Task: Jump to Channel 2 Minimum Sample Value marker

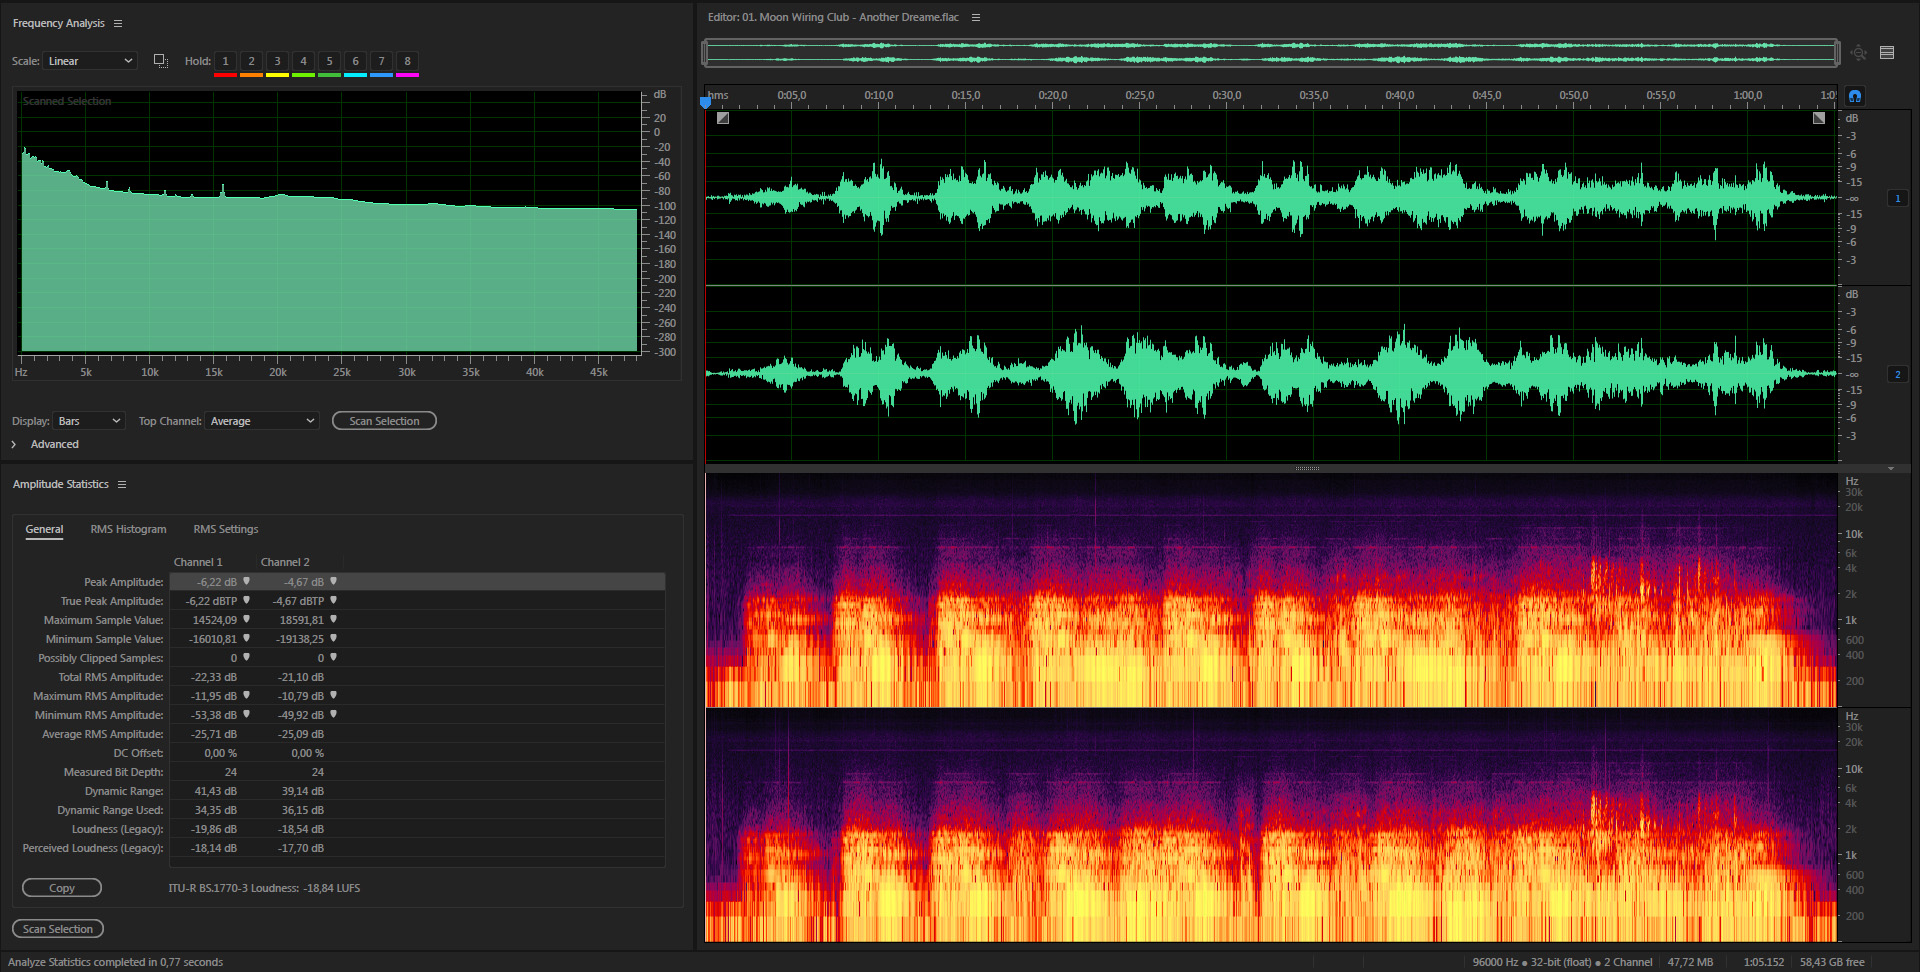Action: [x=333, y=638]
